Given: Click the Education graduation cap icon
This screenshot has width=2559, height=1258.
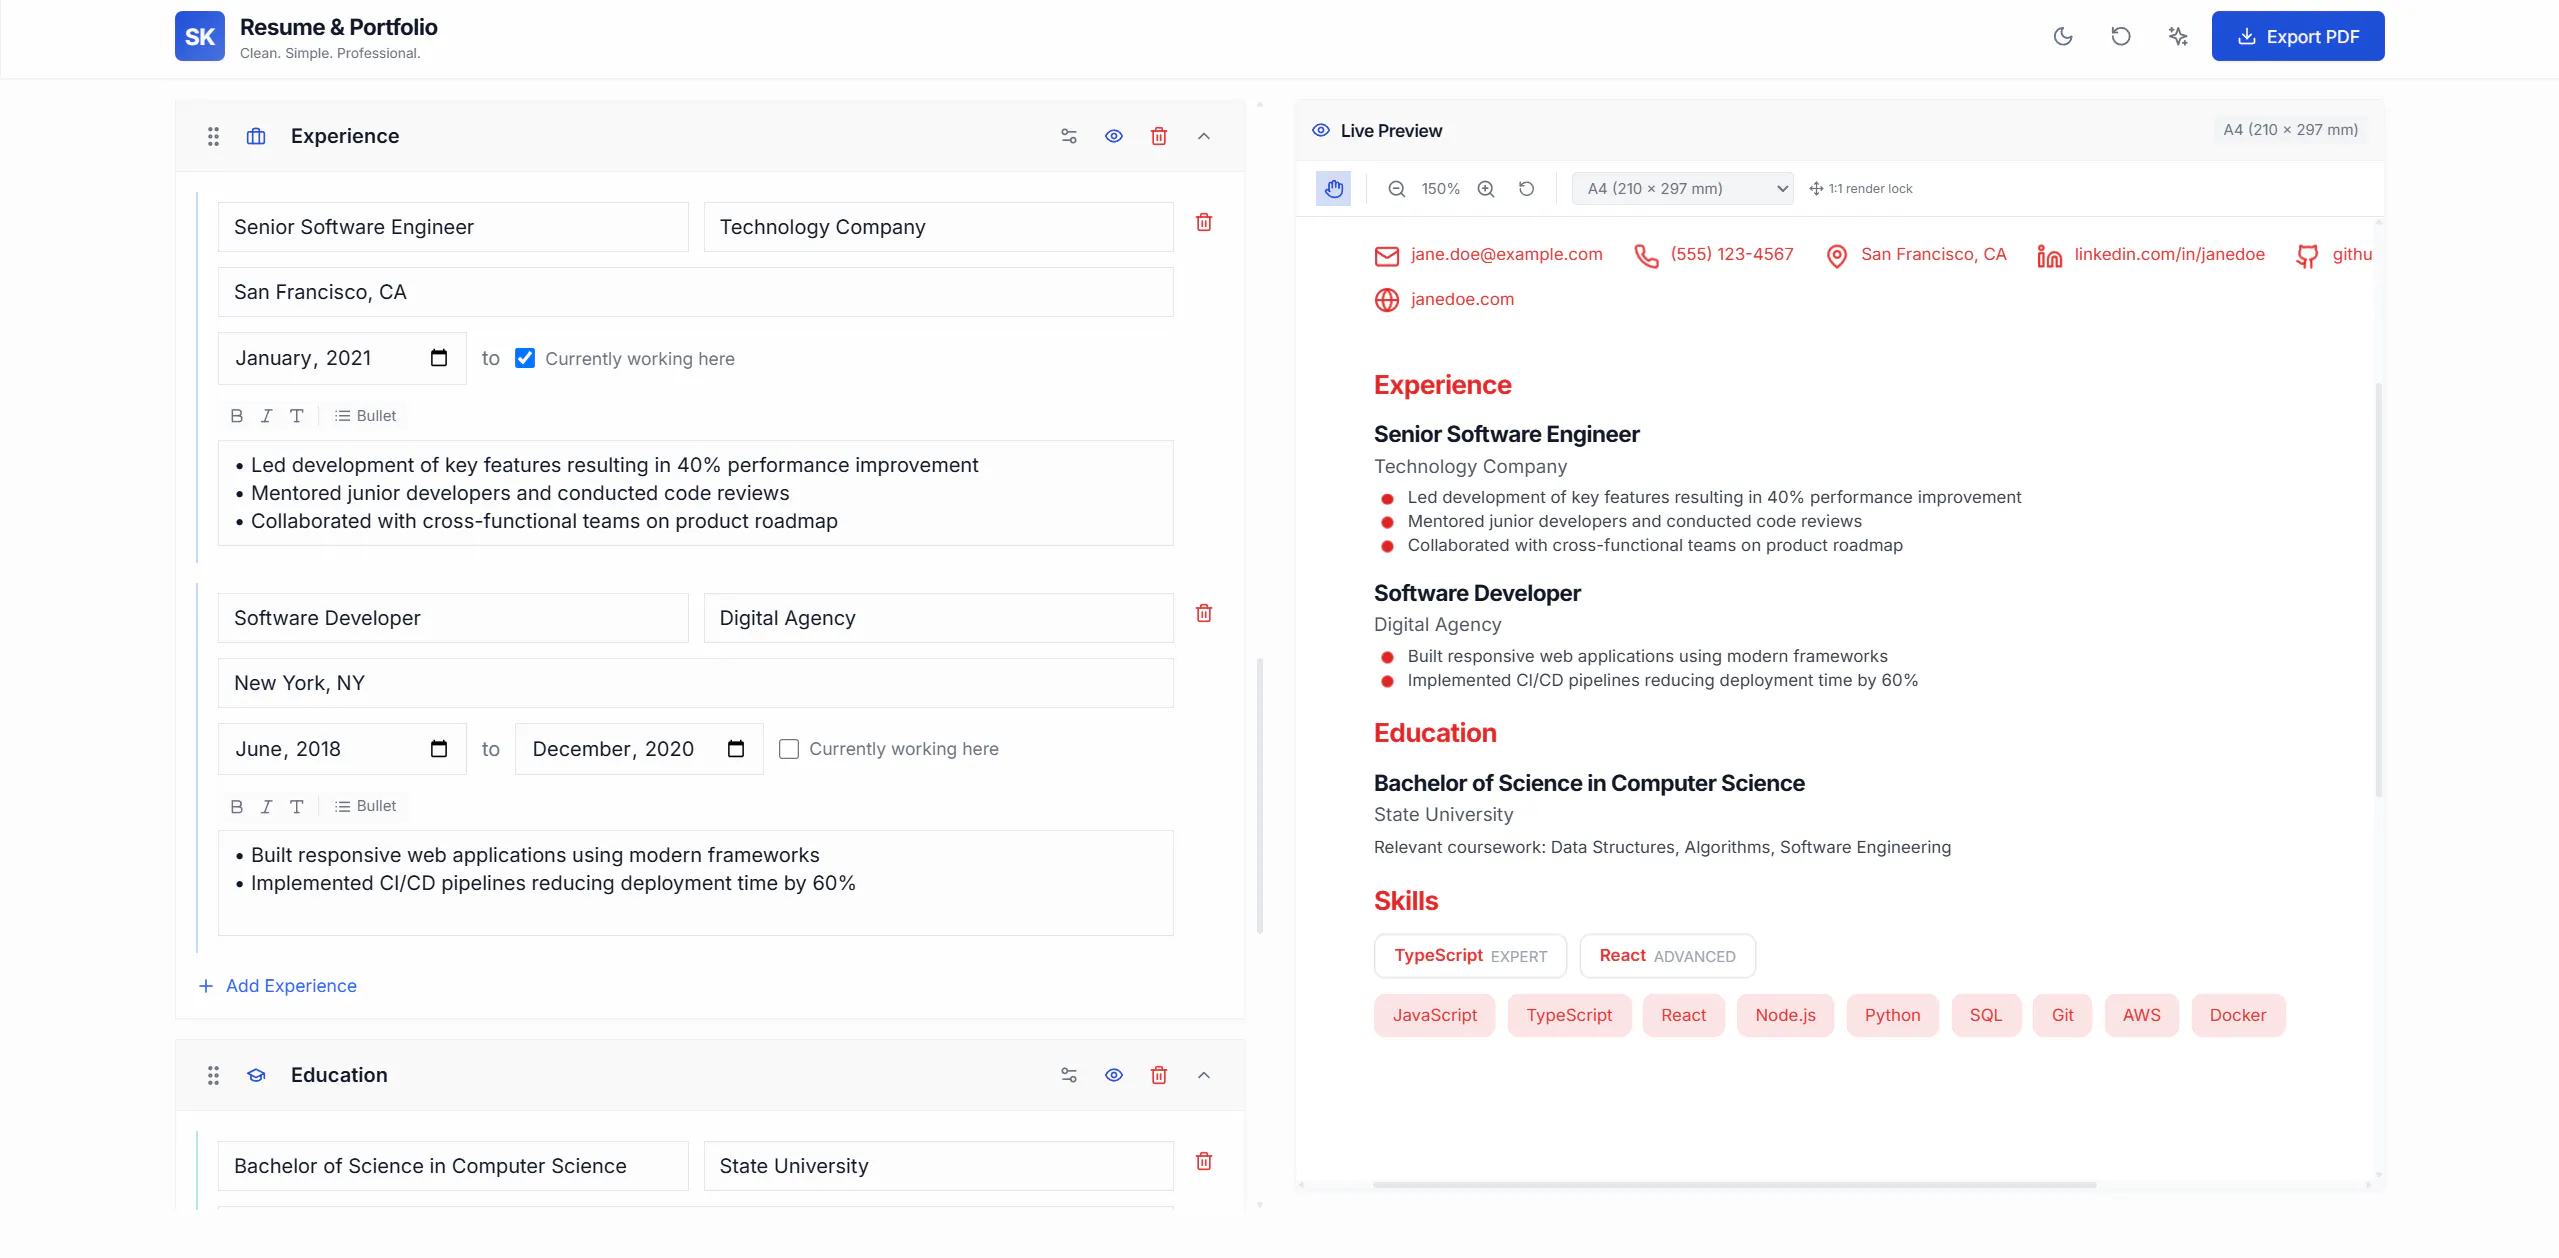Looking at the screenshot, I should [256, 1075].
